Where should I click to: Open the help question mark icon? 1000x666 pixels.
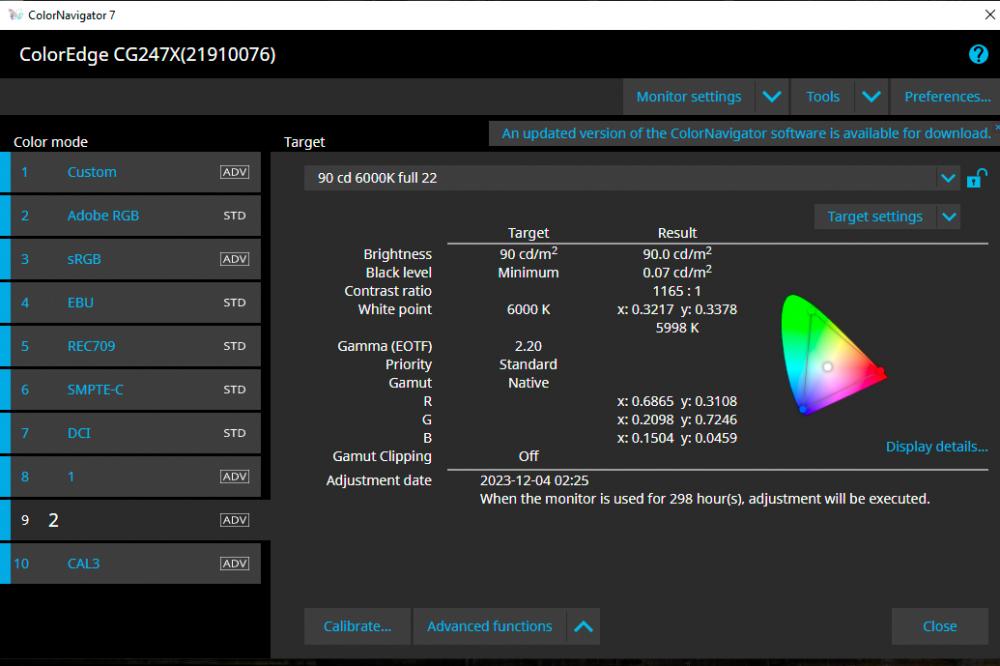(x=978, y=54)
